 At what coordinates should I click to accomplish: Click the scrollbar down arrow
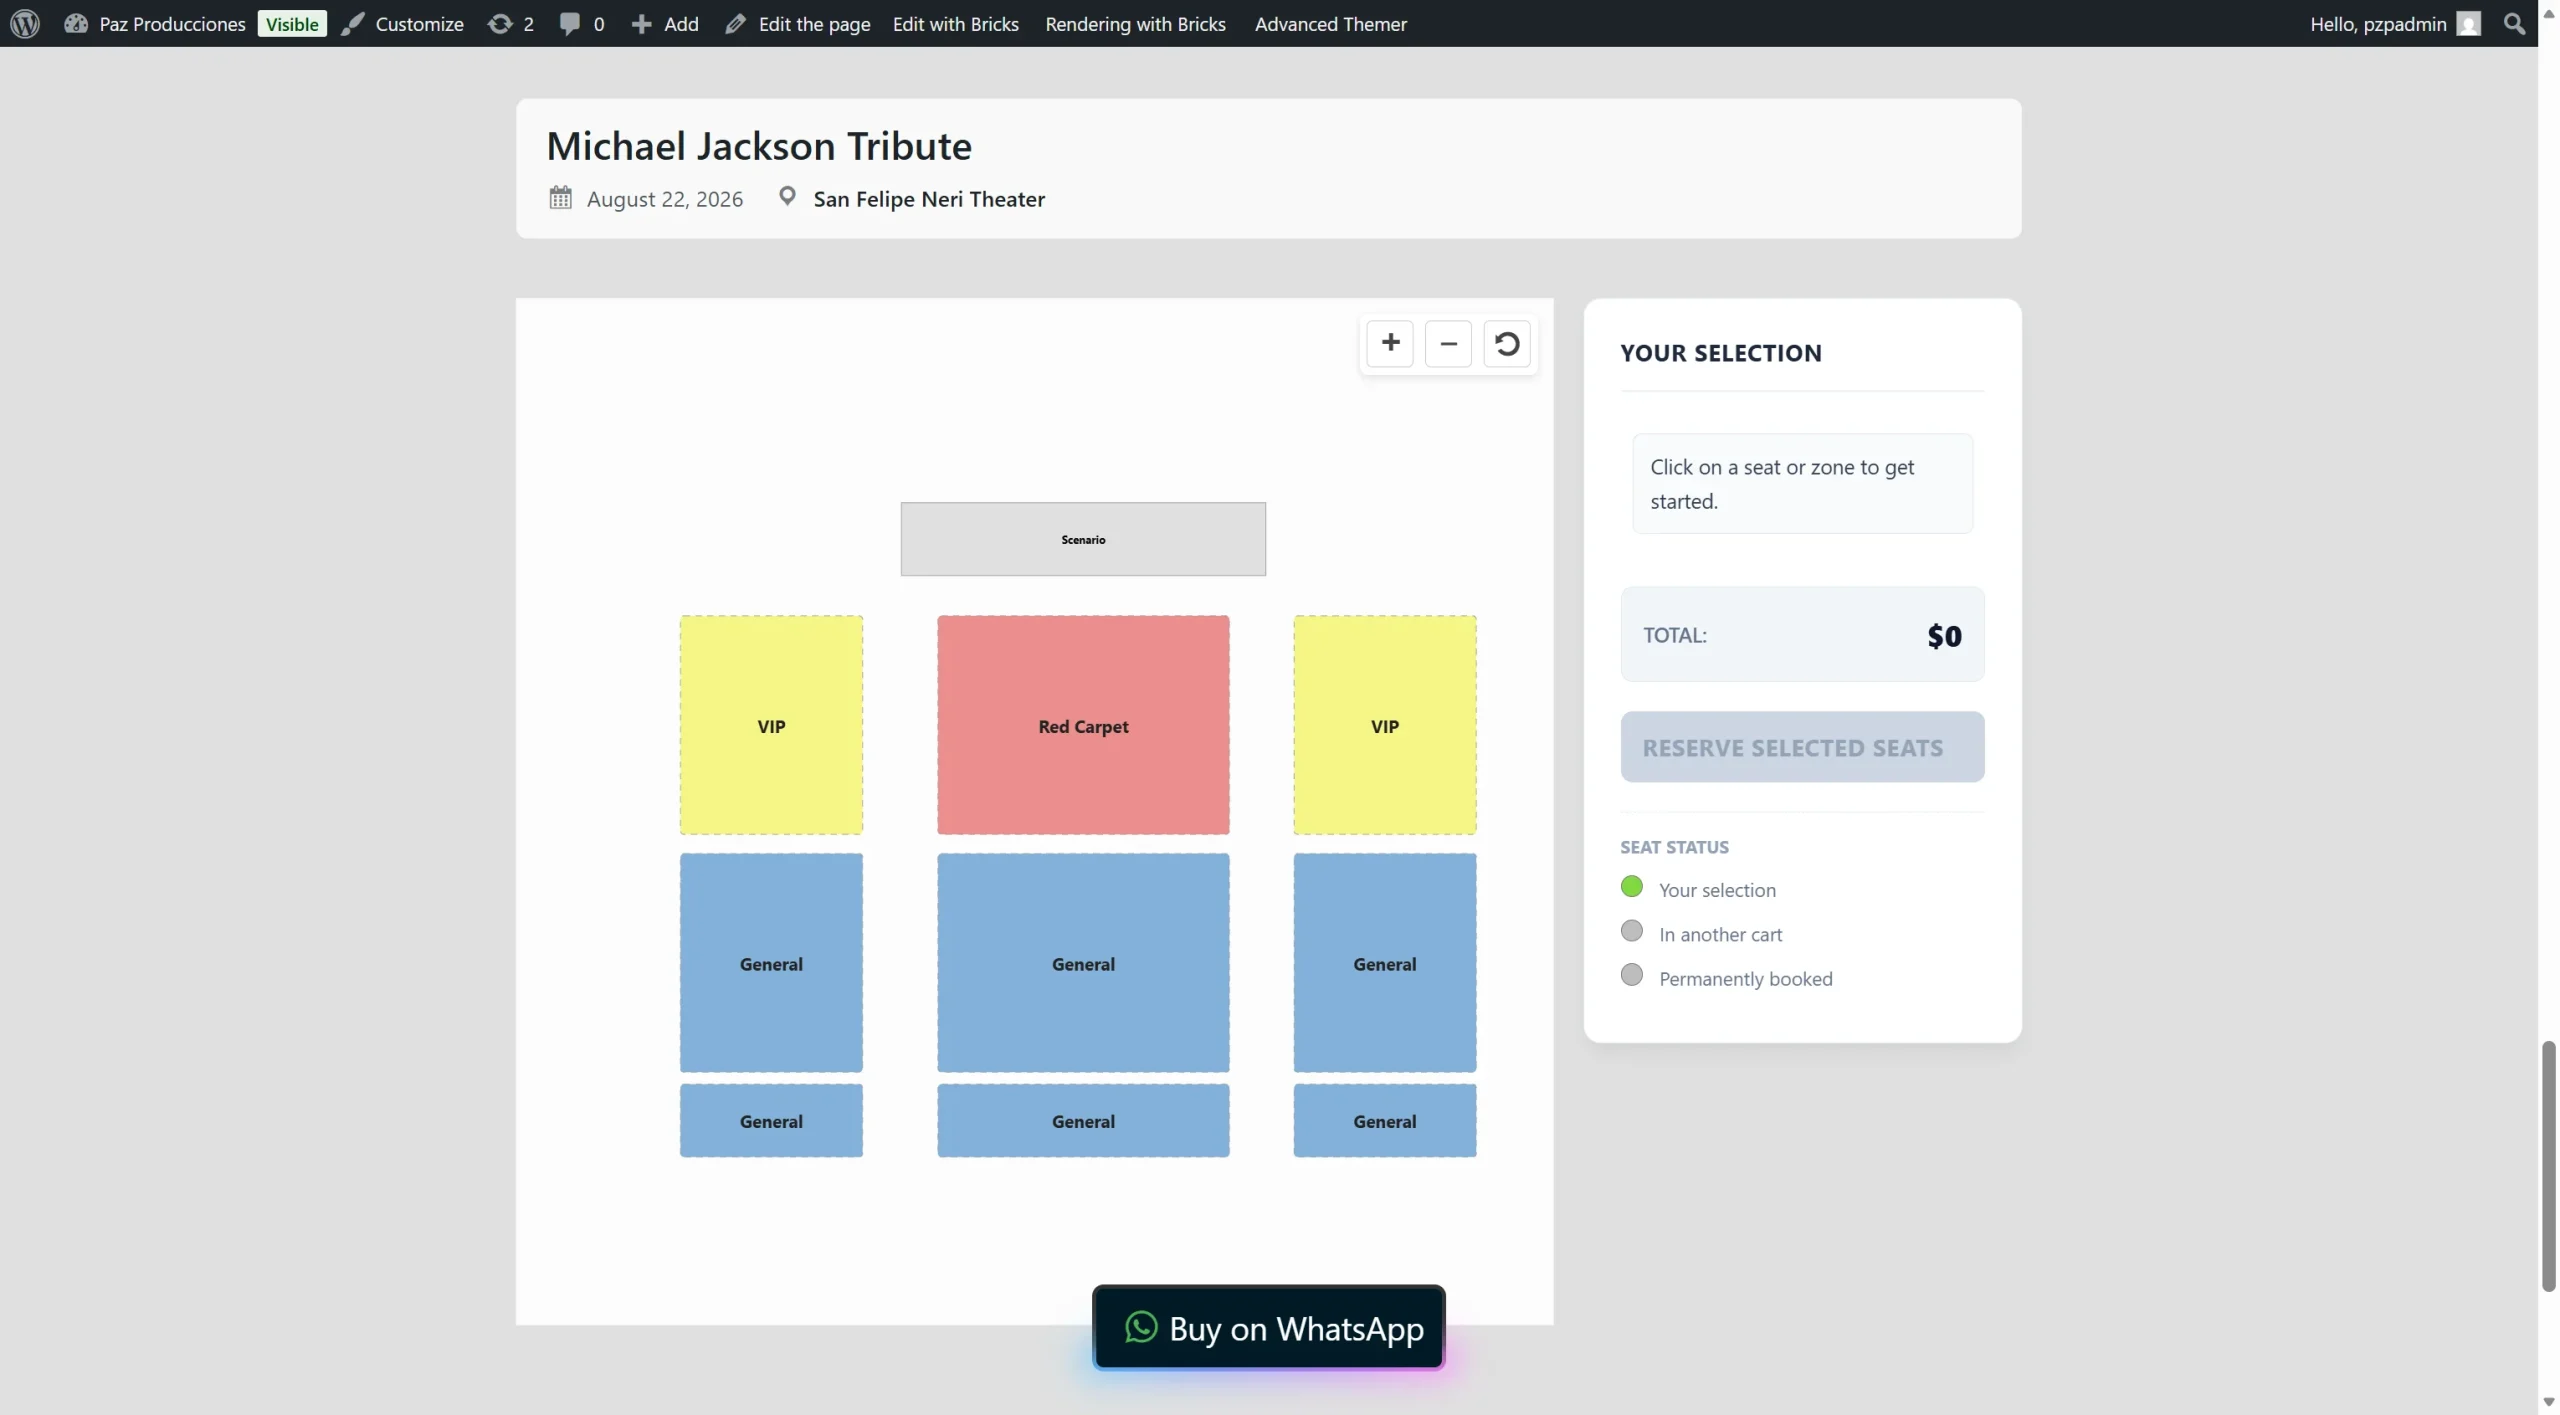coord(2548,1402)
